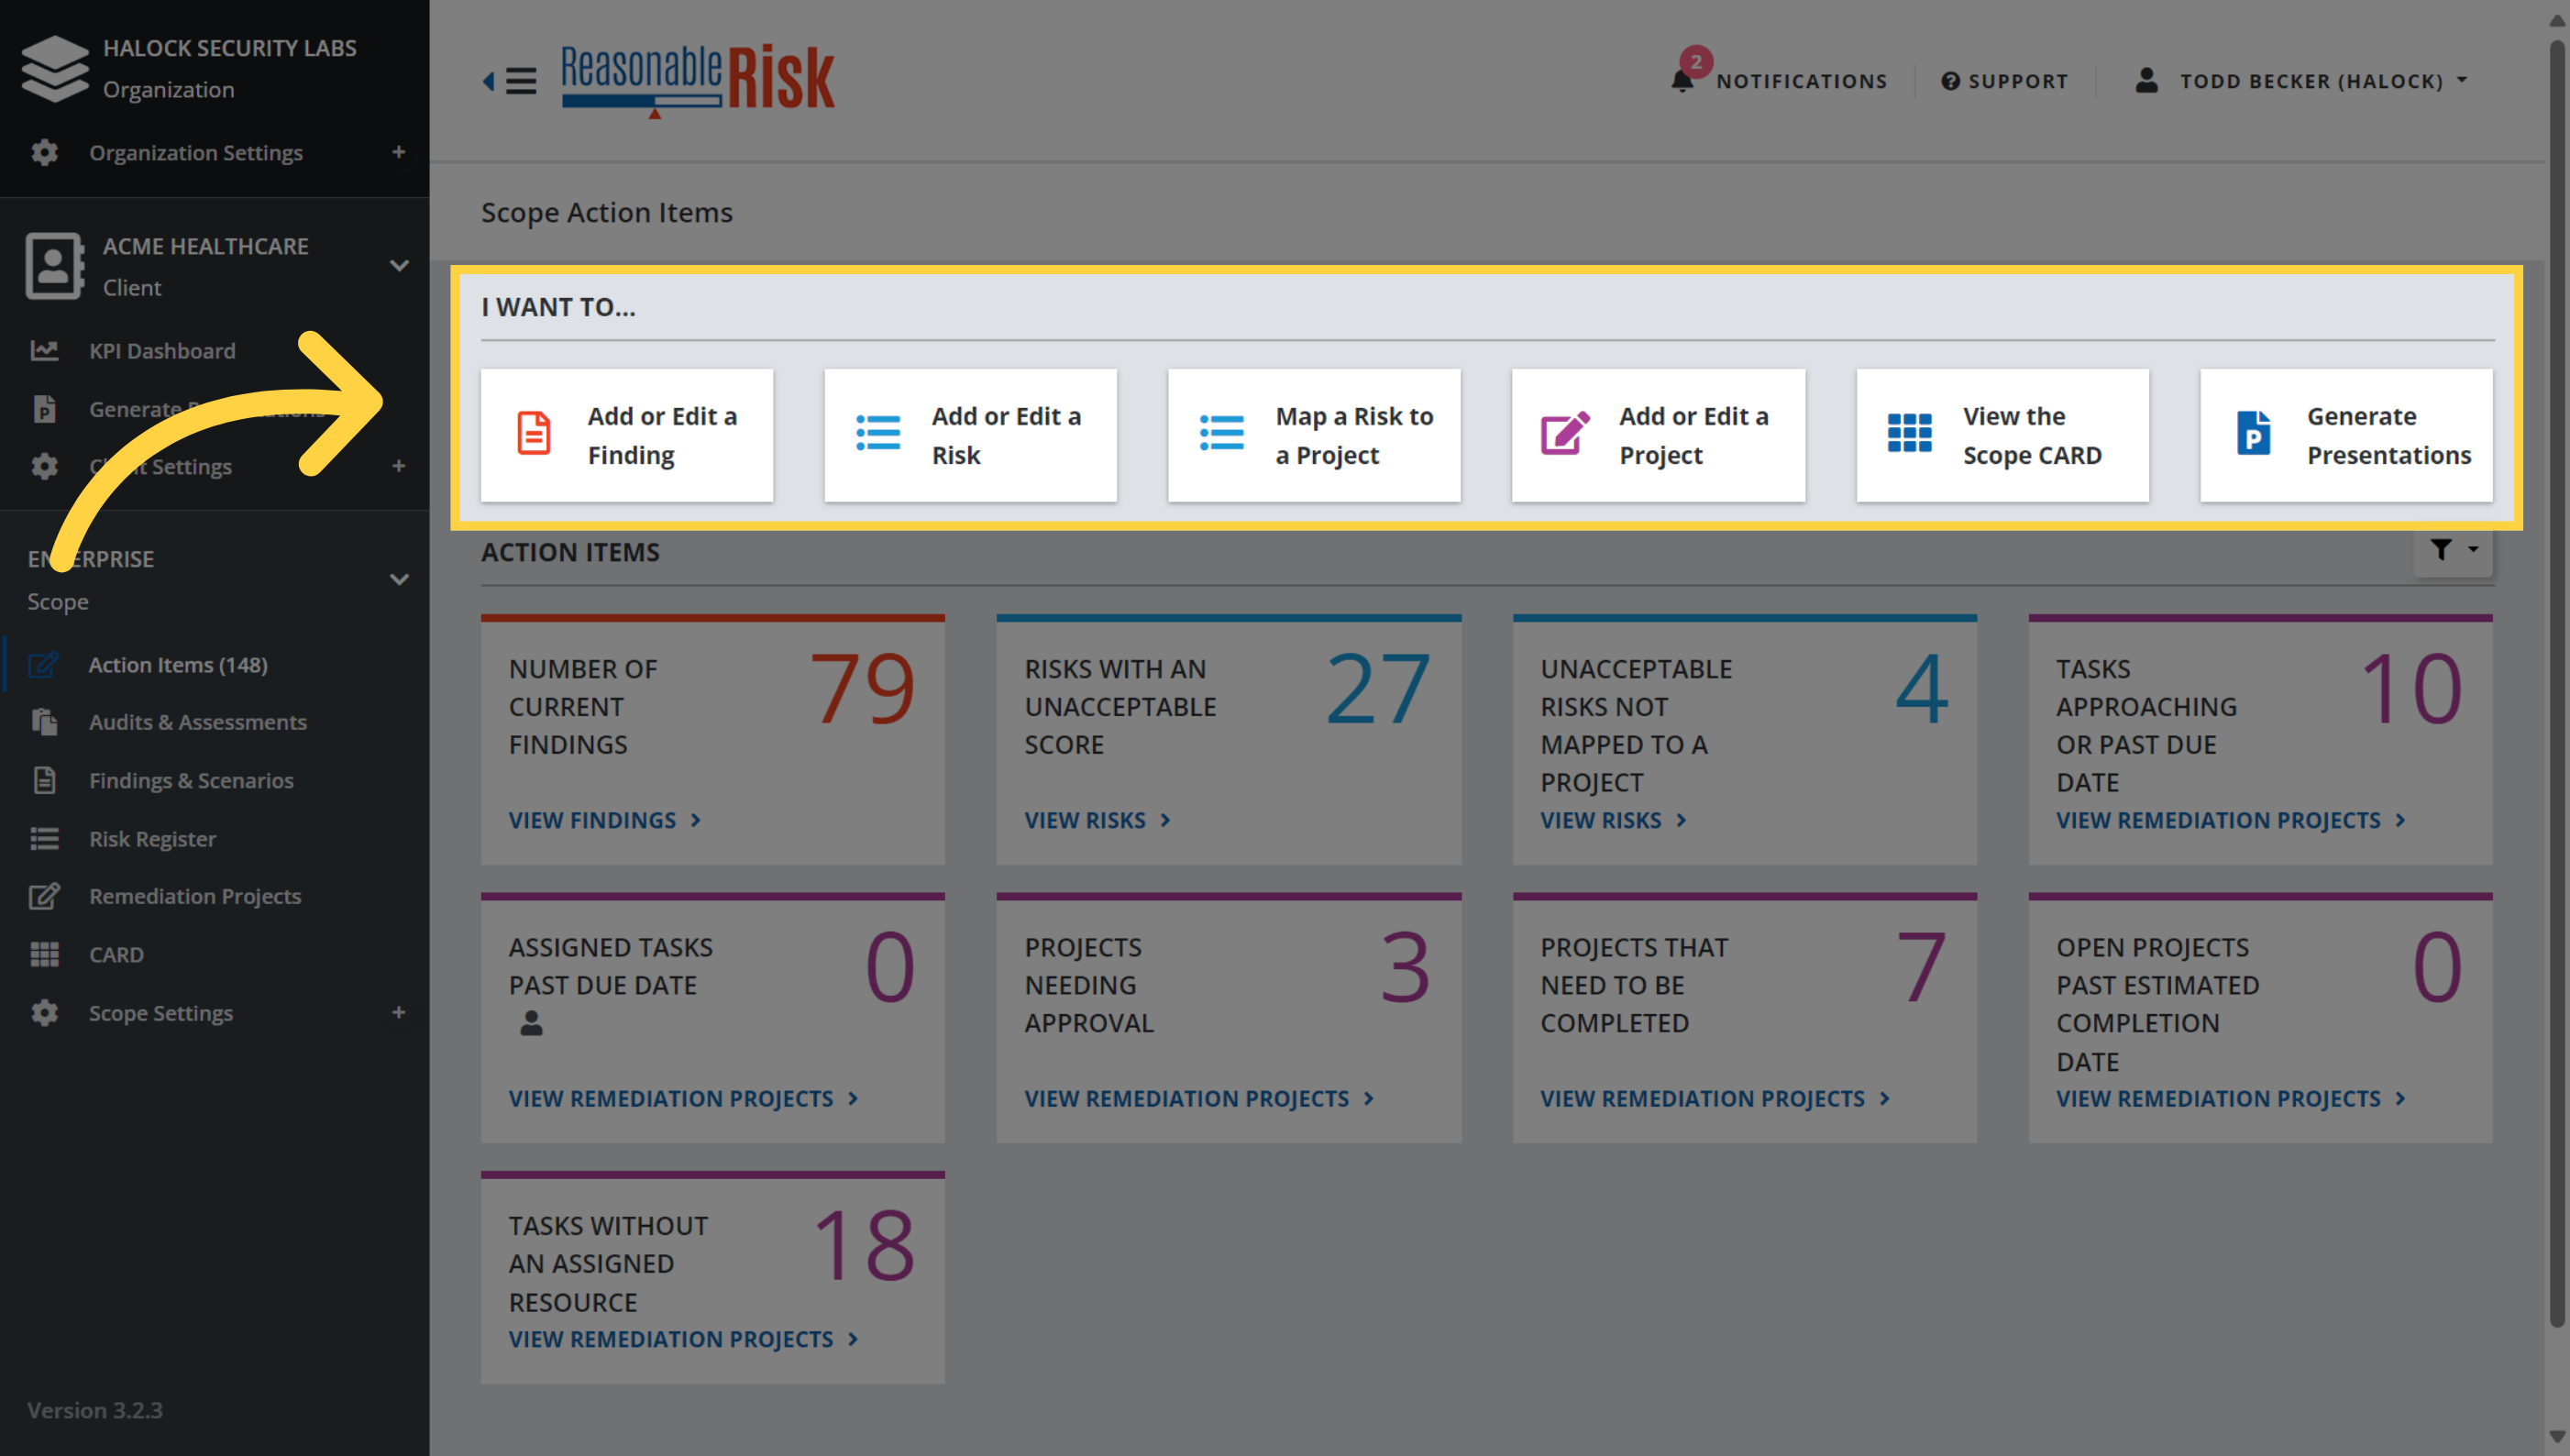Screen dimensions: 2570x1456
Task: Click the Audits & Assessments clipboard icon
Action: [44, 721]
